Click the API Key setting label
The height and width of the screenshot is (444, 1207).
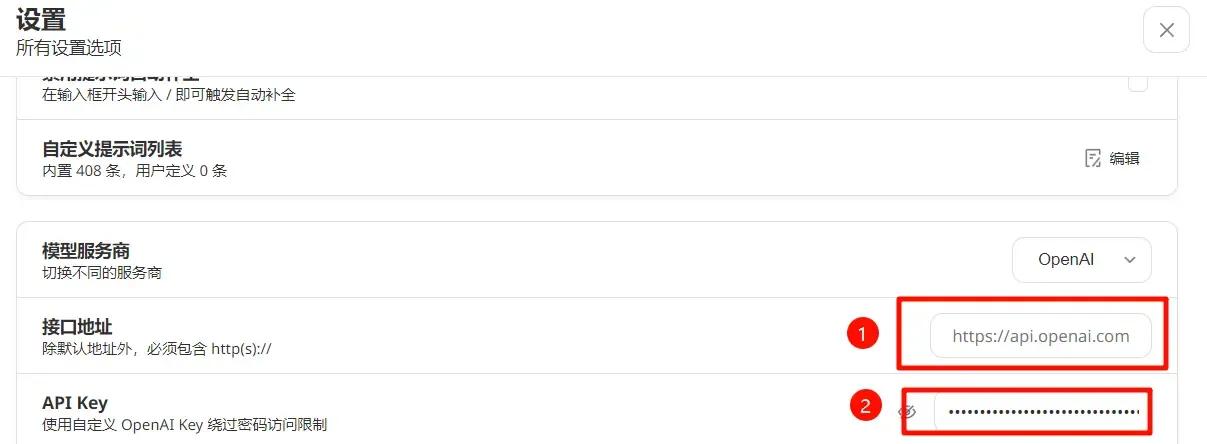click(x=75, y=403)
